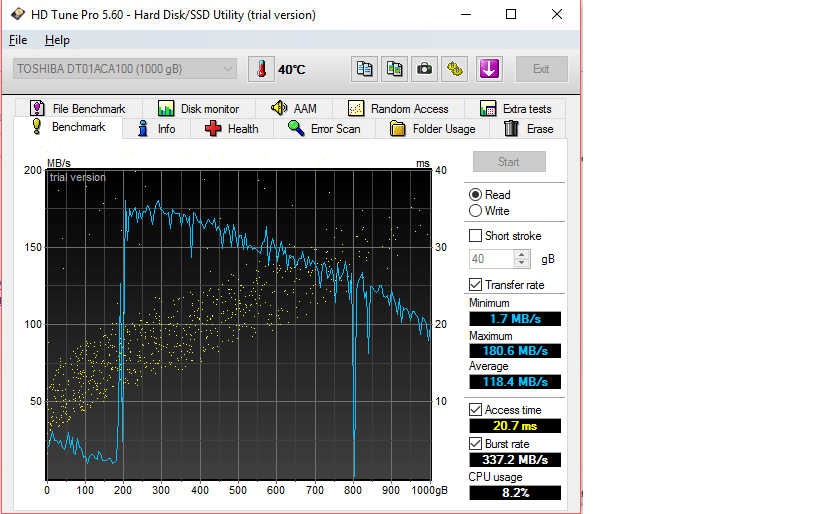Open the Info tab

156,129
